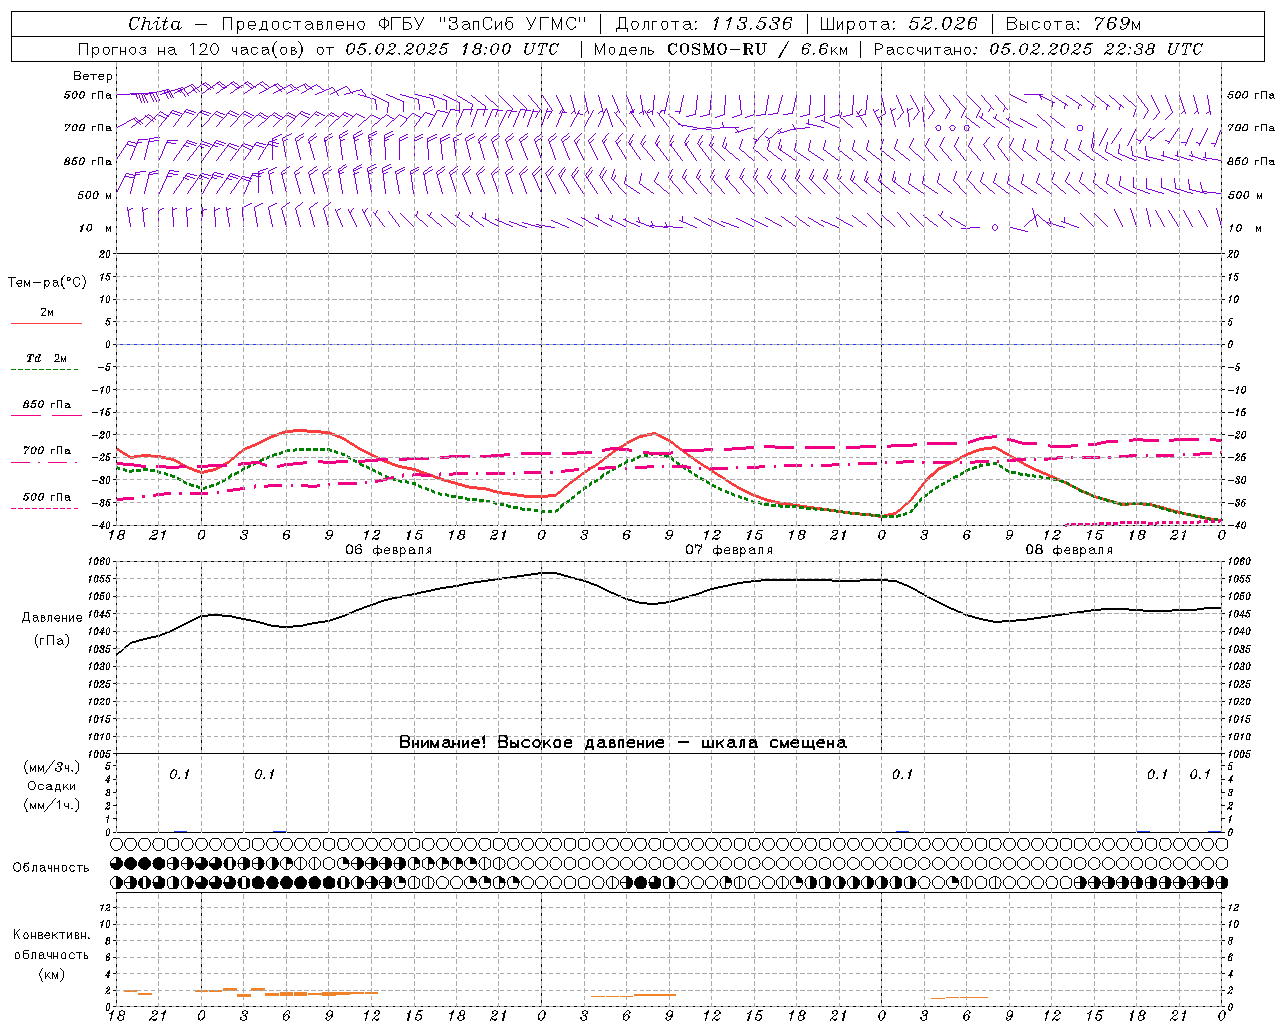1280x1024 pixels.
Task: Click the station name "Chita" in the header
Action: pos(155,24)
